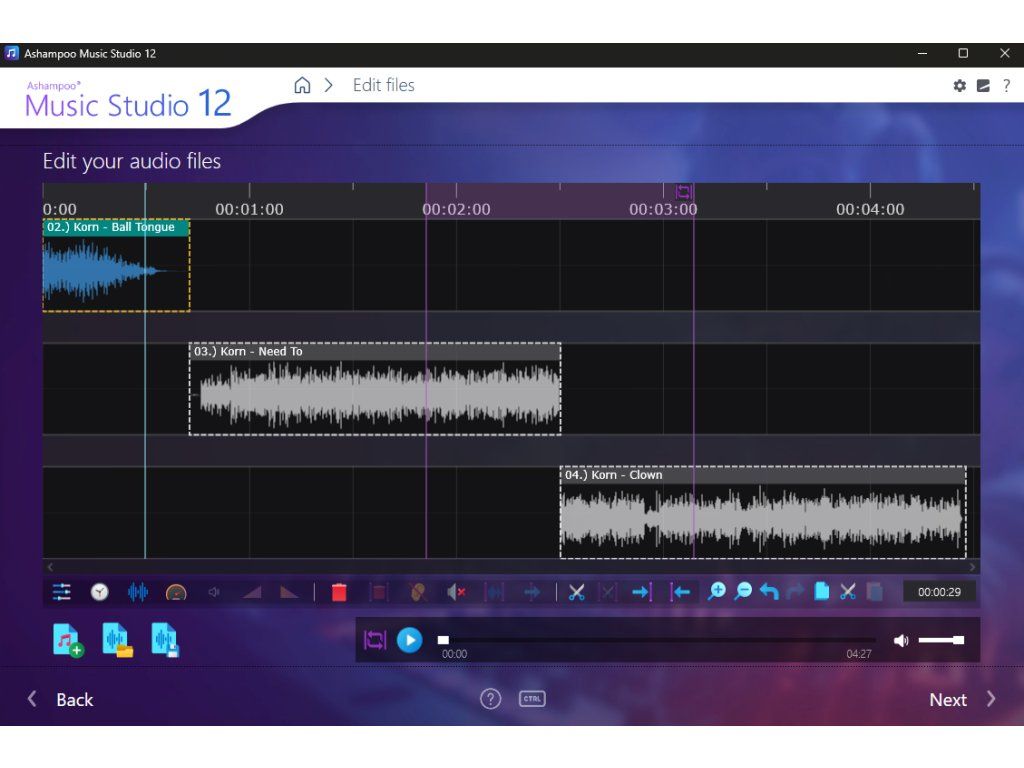This screenshot has width=1024, height=768.
Task: Zoom in on the timeline
Action: [716, 592]
